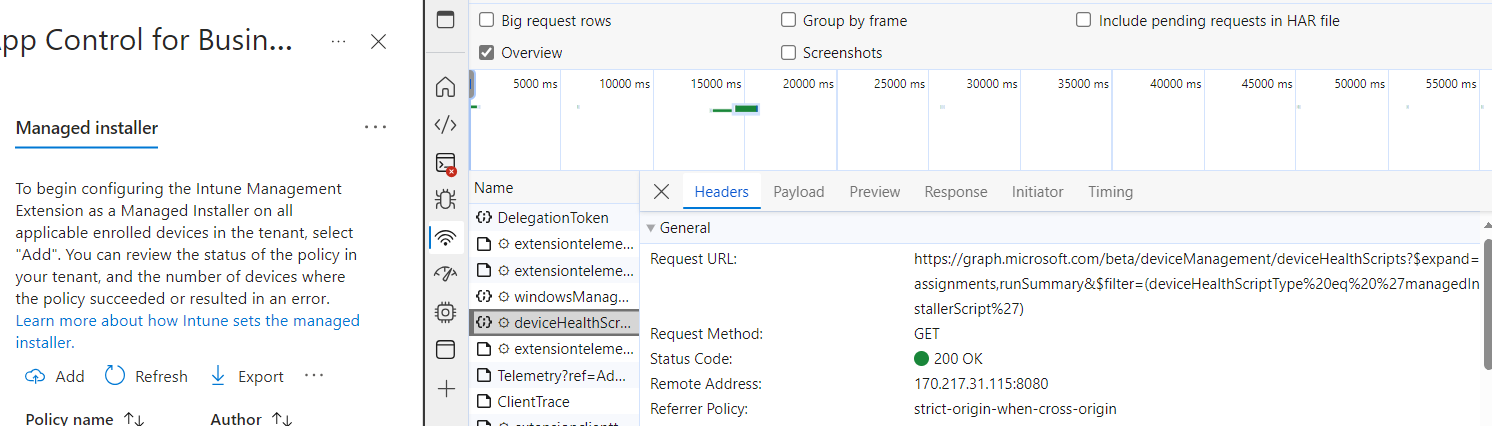Click the plus icon for more tools
This screenshot has height=426, width=1492.
pyautogui.click(x=446, y=389)
